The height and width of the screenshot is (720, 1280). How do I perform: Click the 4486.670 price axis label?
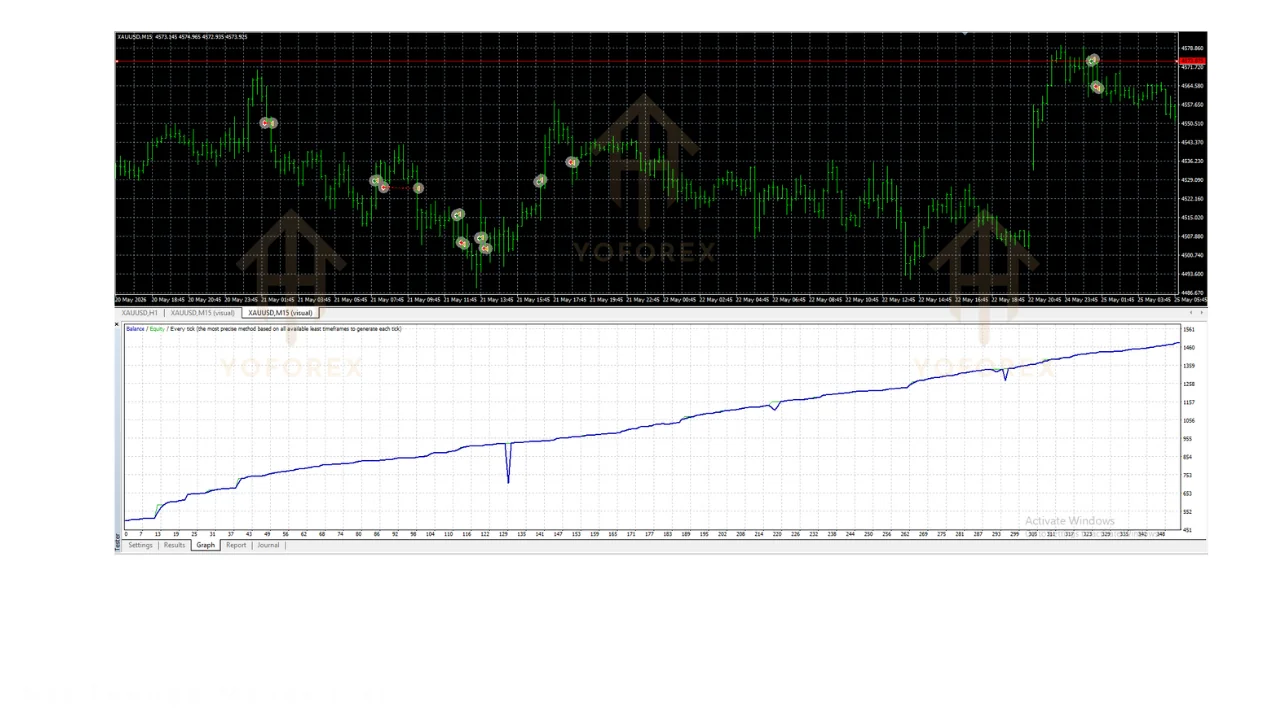click(1192, 293)
